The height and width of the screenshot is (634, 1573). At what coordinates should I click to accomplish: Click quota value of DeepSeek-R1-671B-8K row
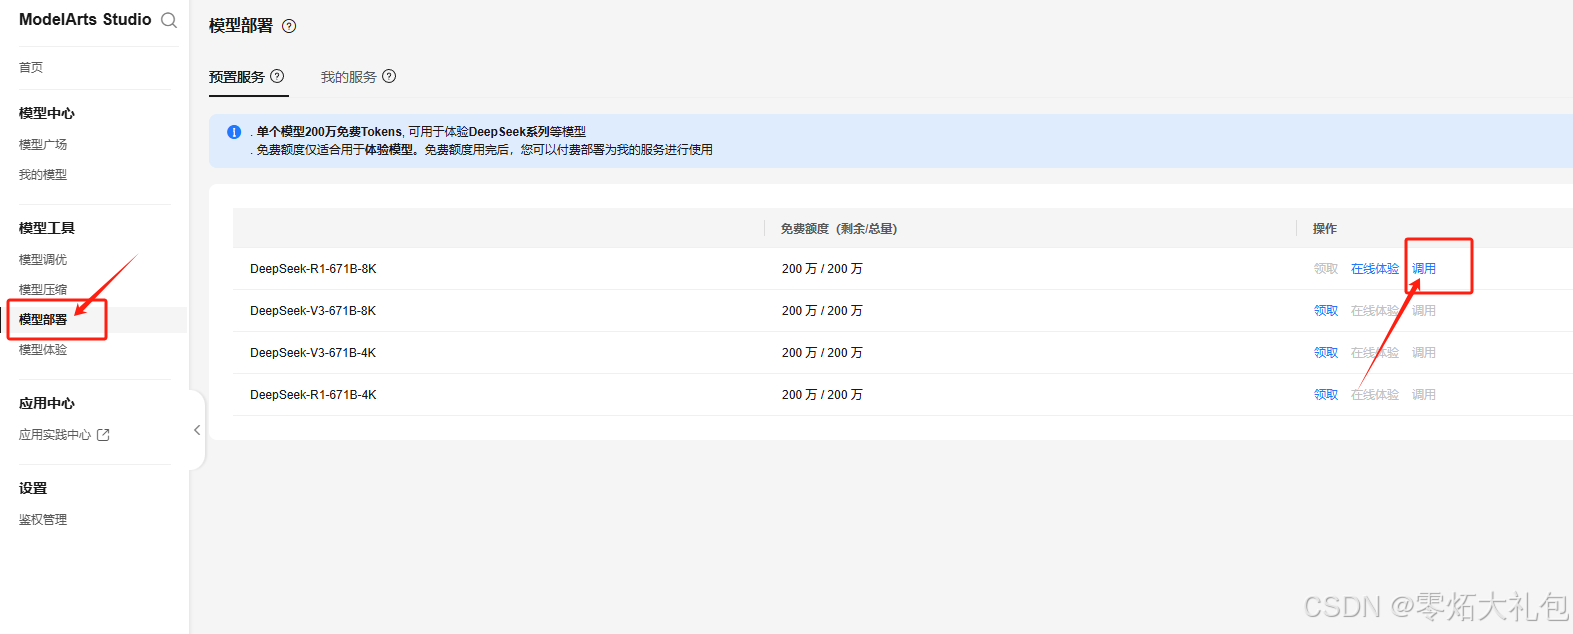(x=822, y=269)
